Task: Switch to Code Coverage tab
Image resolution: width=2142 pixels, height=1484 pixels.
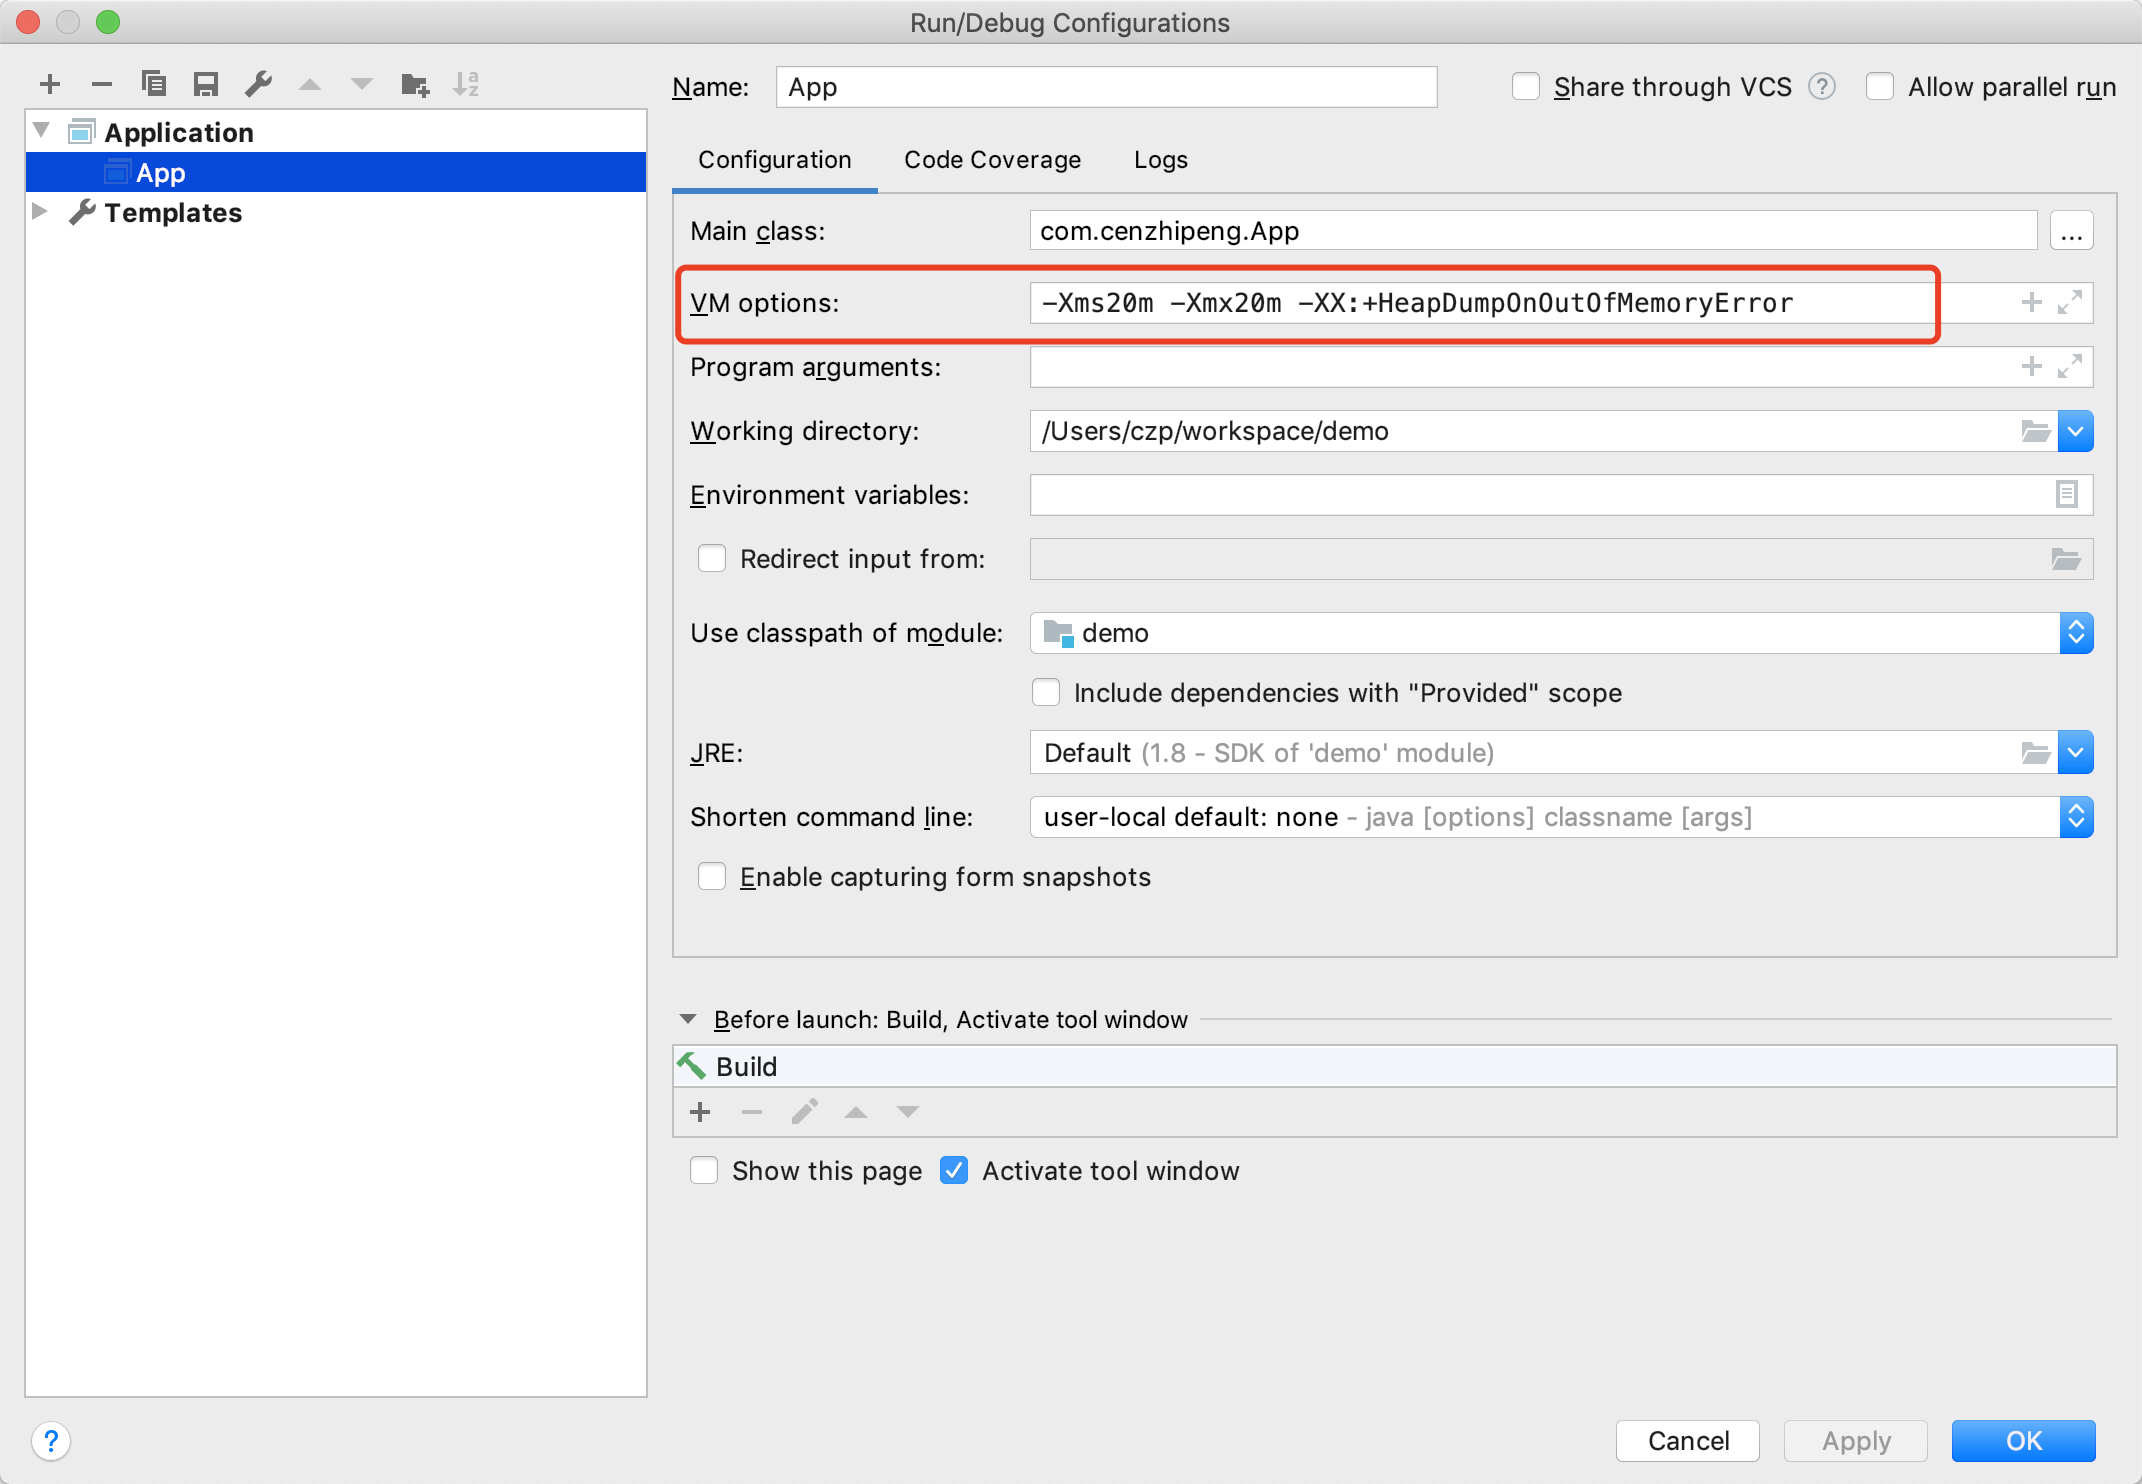Action: click(992, 160)
